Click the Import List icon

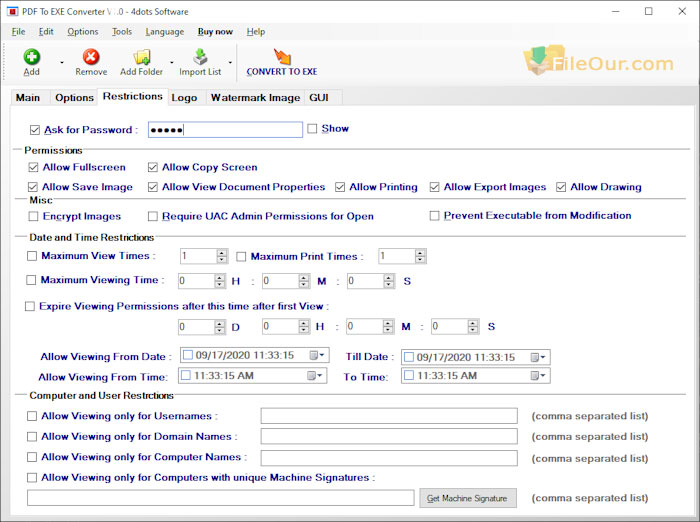pyautogui.click(x=200, y=57)
